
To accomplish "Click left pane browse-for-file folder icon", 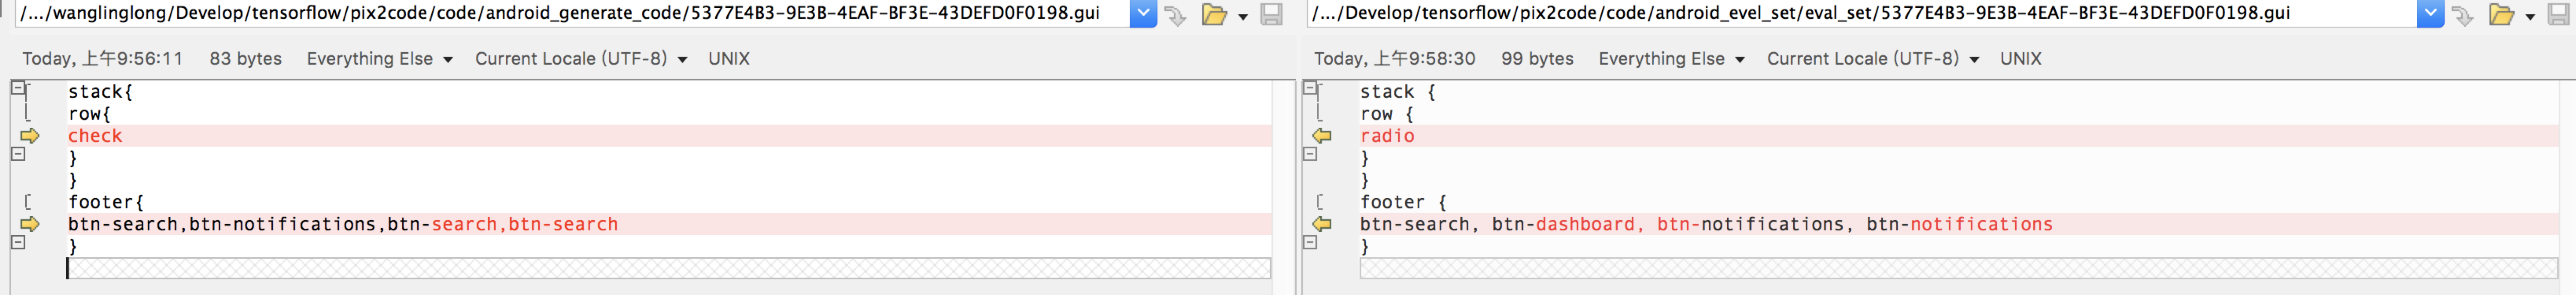I will click(1214, 15).
